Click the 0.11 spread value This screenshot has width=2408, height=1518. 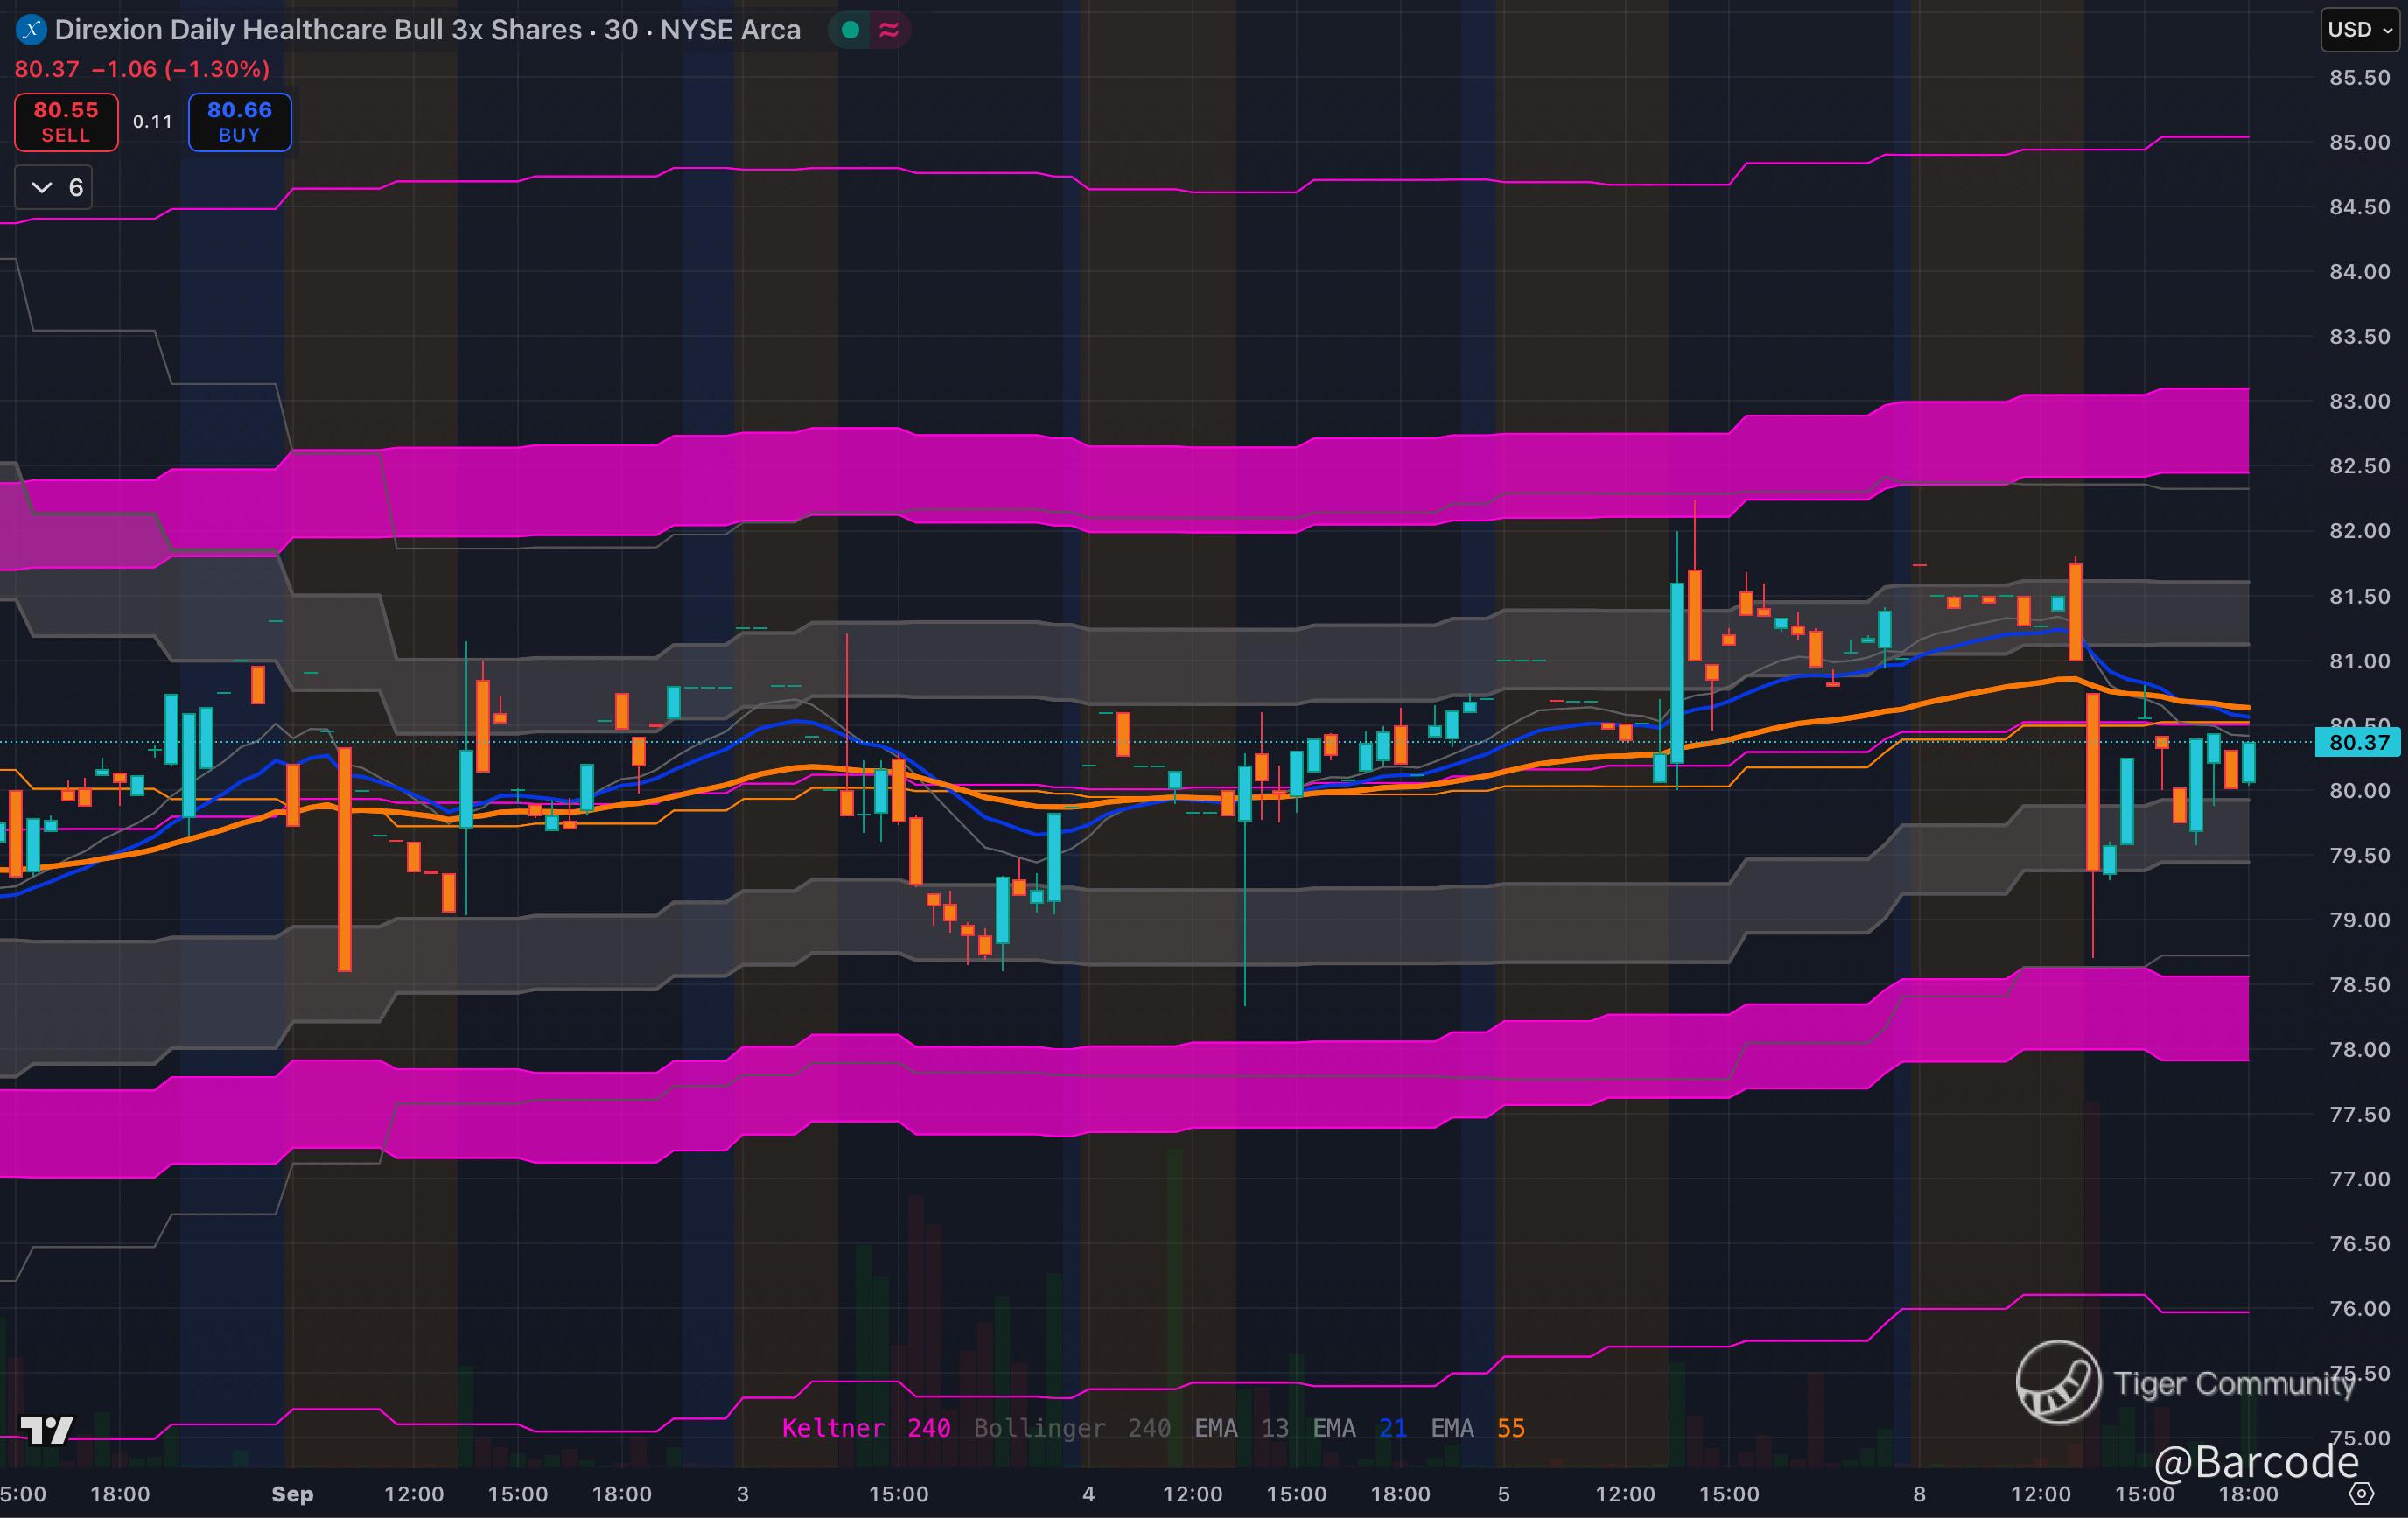(x=152, y=122)
